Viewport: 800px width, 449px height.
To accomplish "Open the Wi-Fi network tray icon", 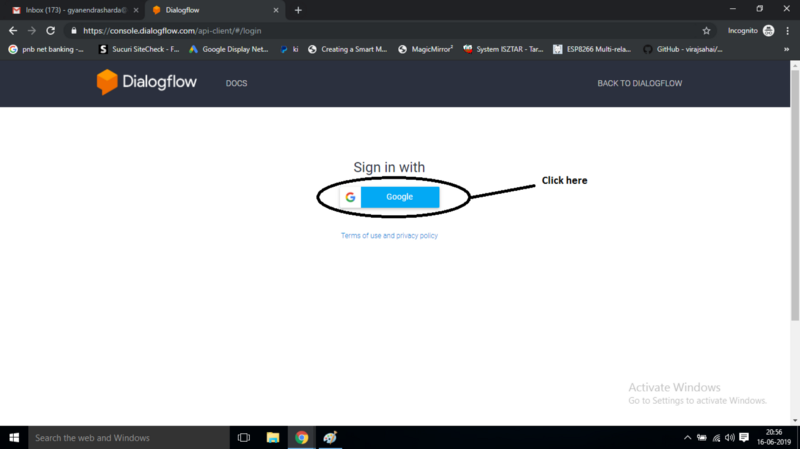I will point(716,438).
